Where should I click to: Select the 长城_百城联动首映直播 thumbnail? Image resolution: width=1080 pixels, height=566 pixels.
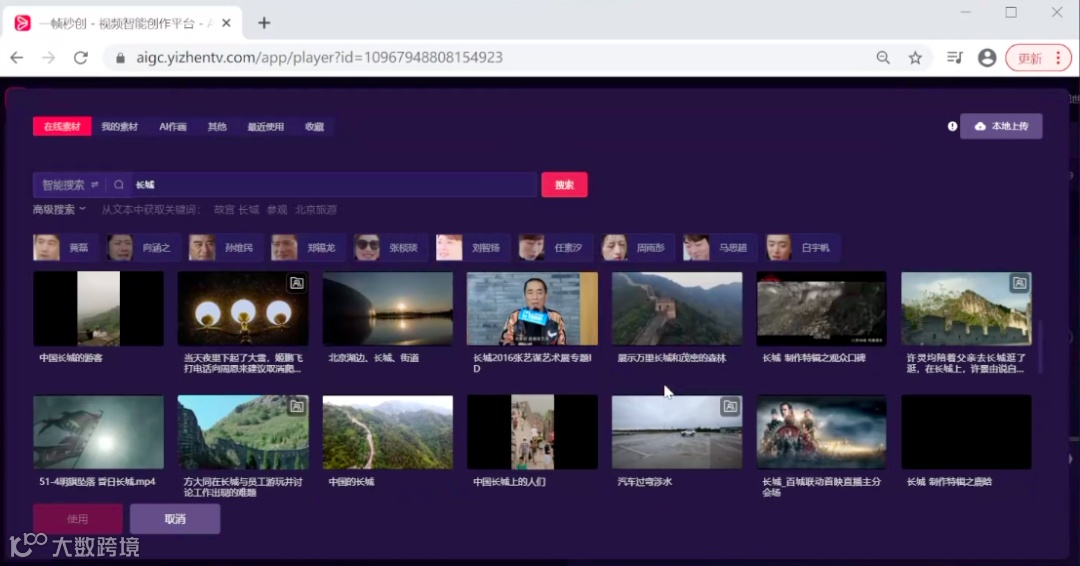click(x=822, y=432)
